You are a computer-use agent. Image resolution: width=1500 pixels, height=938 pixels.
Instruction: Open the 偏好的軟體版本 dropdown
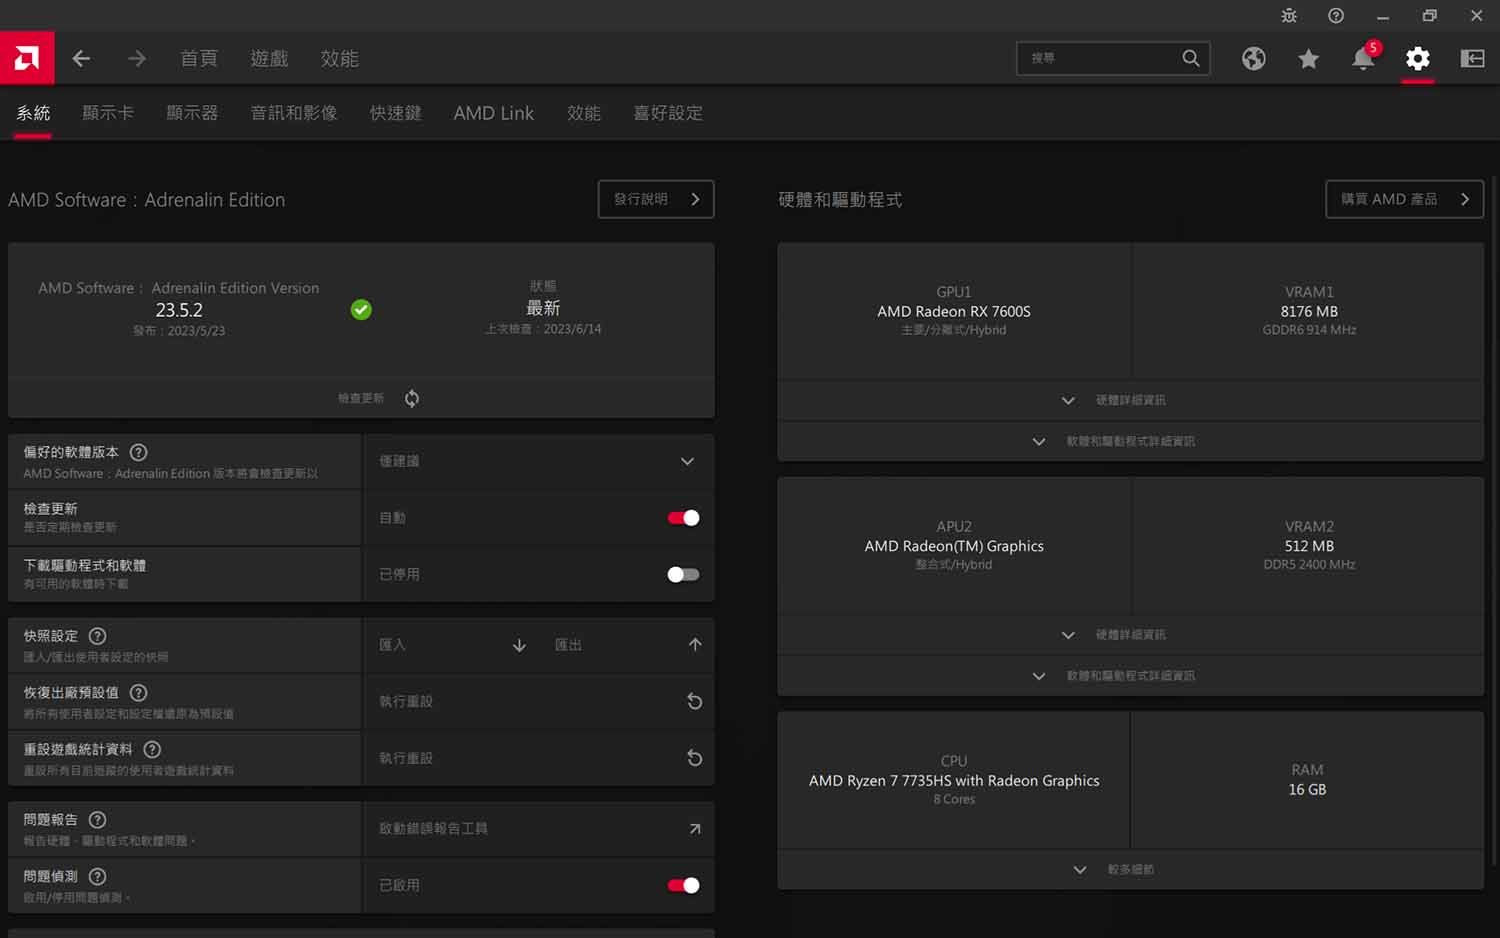(539, 461)
